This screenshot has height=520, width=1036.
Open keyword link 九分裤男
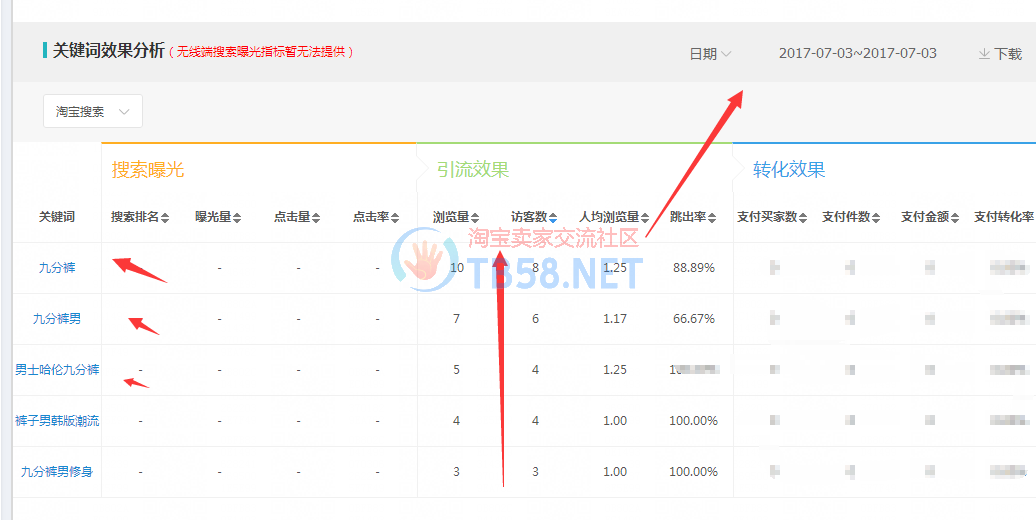click(57, 319)
